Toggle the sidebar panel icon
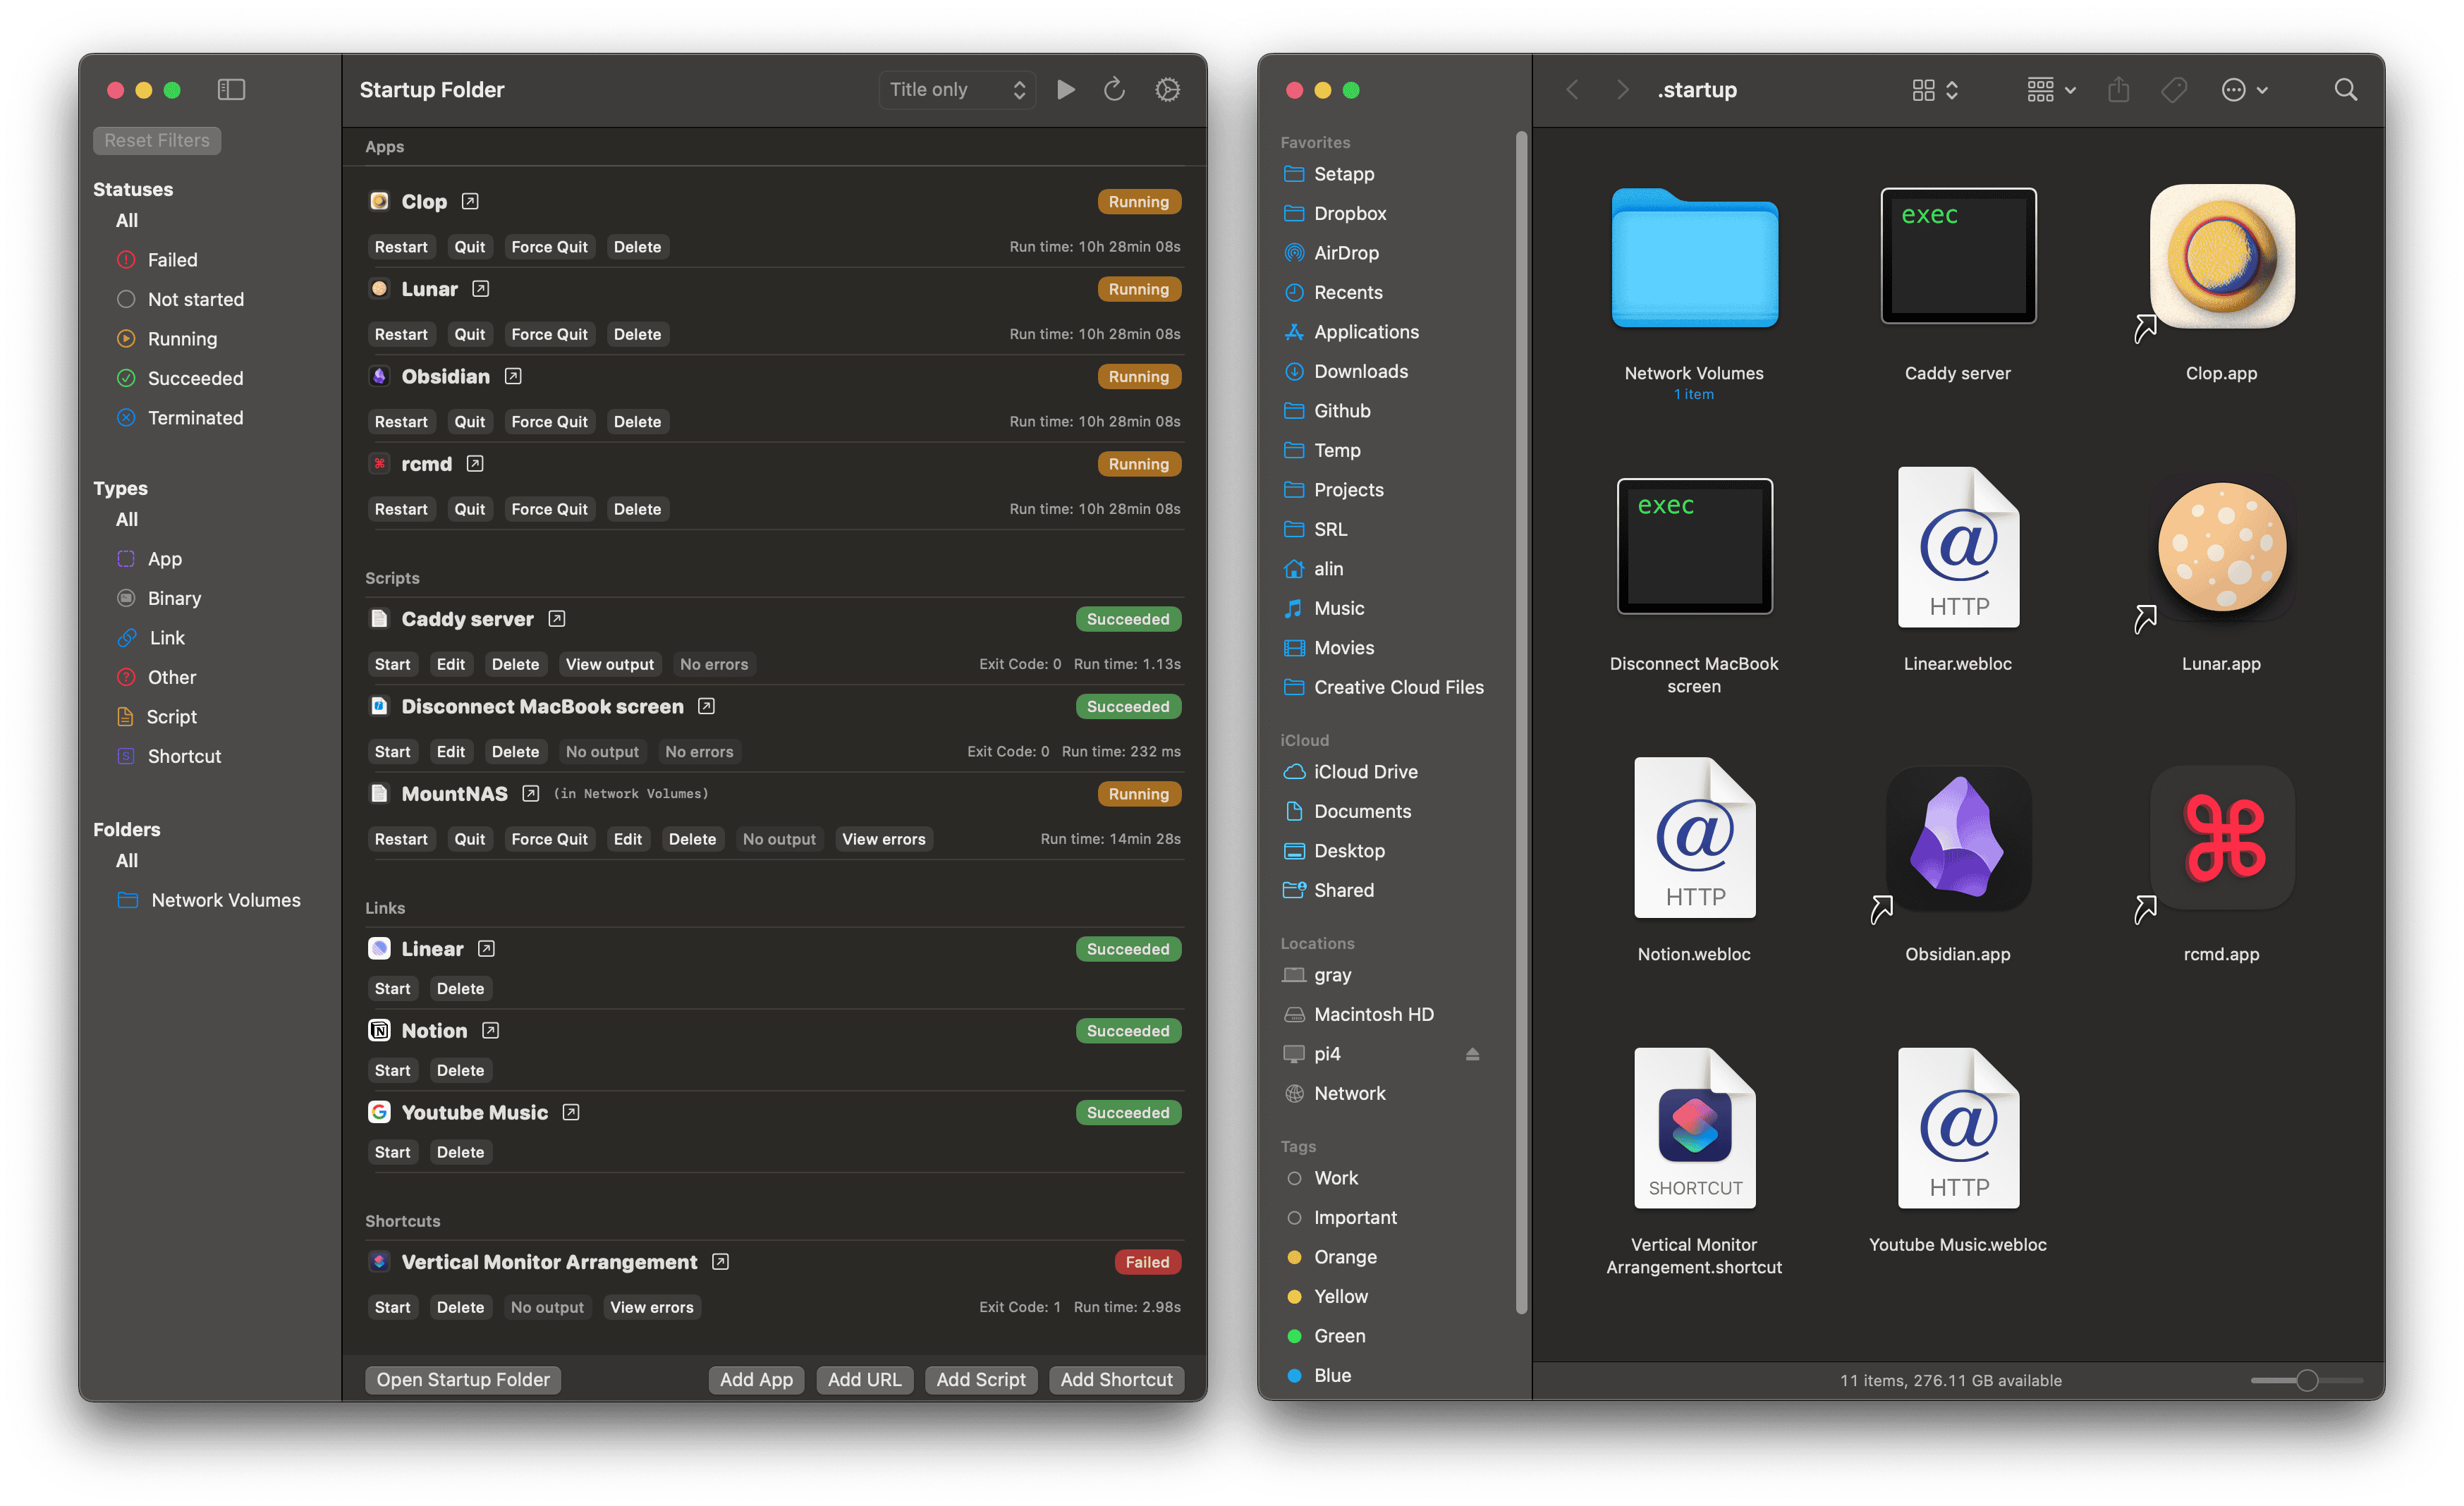 click(231, 90)
